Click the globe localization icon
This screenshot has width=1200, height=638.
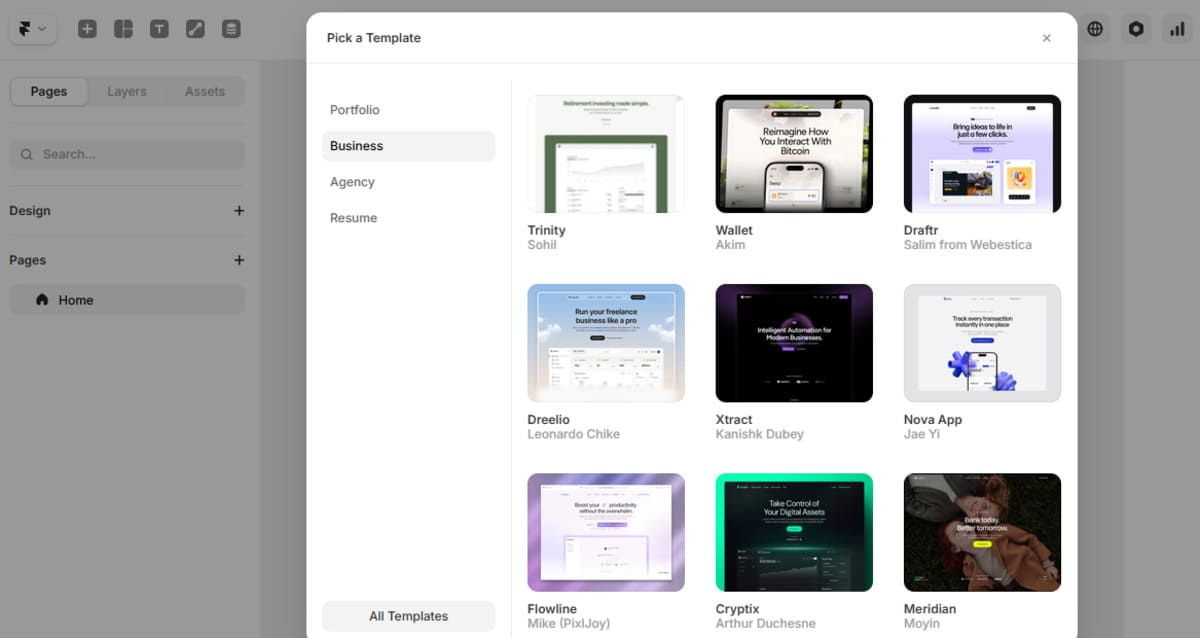pos(1095,29)
